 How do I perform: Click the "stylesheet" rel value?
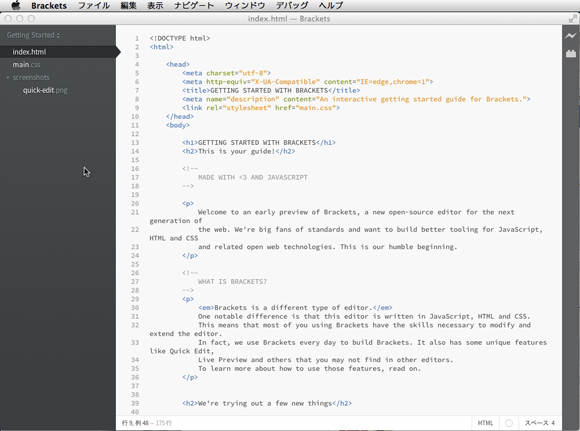246,108
